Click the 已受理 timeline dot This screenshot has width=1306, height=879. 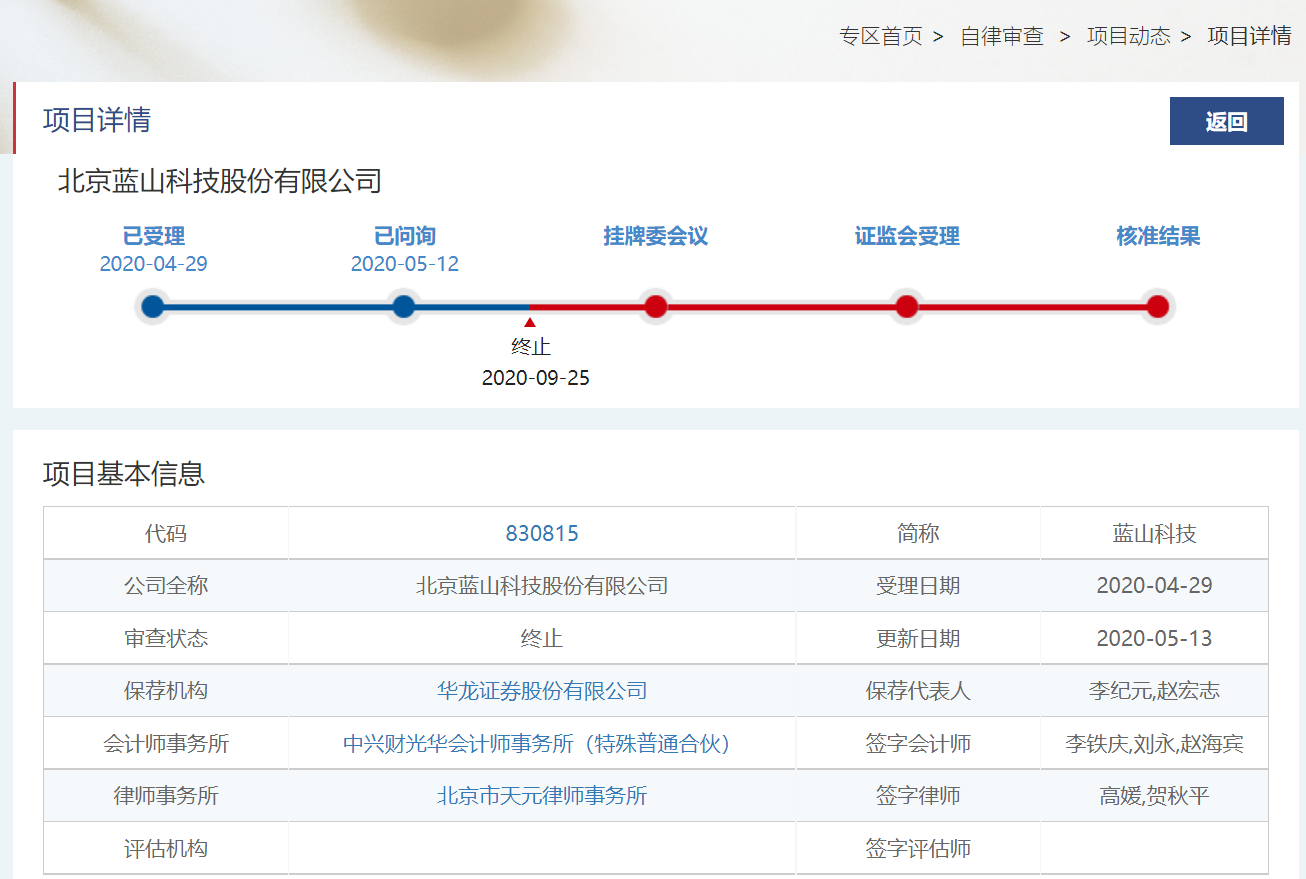[x=153, y=306]
